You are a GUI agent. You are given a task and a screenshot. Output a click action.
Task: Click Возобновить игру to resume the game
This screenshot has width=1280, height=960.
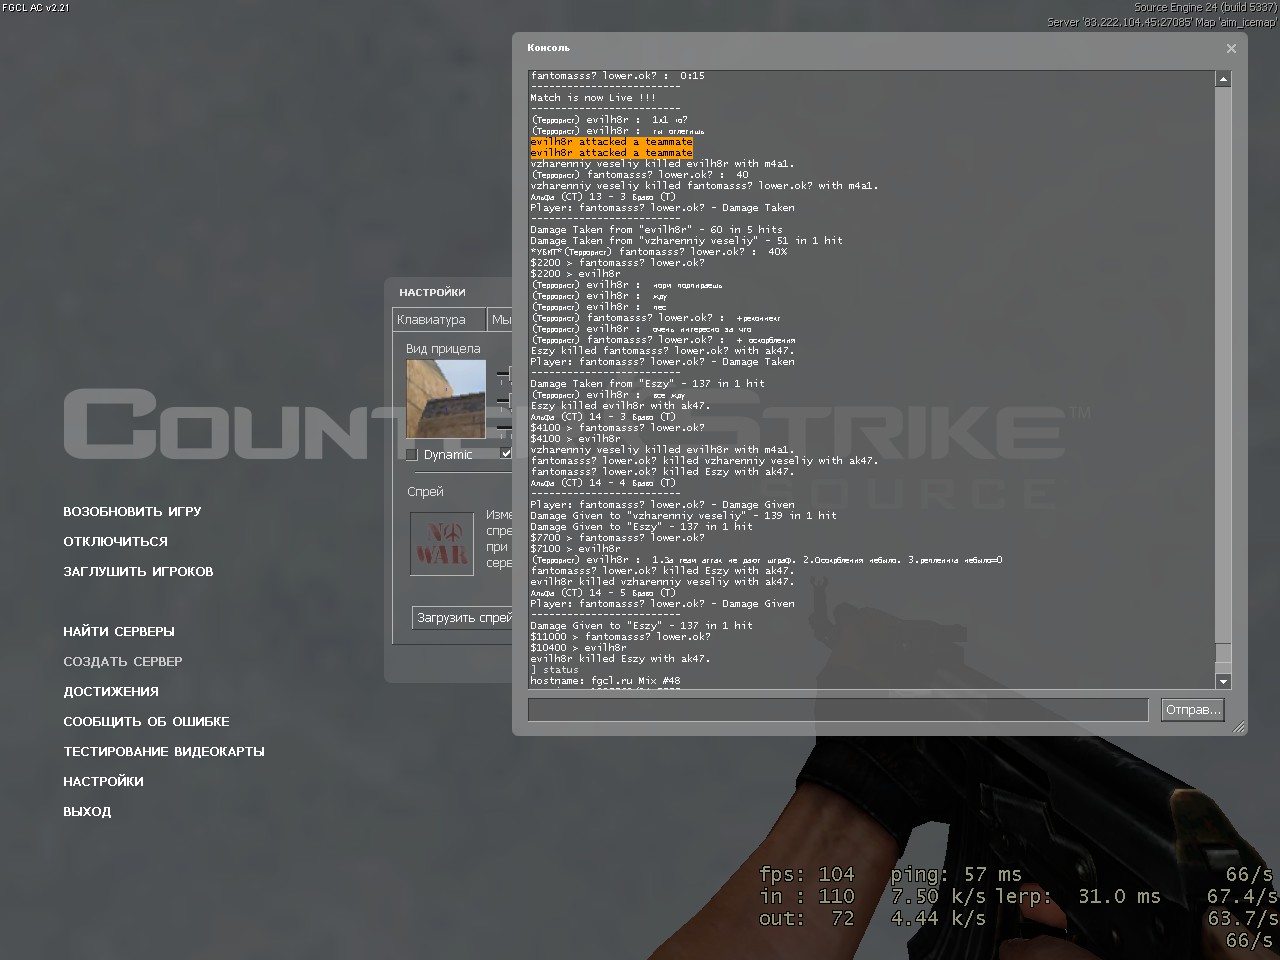pyautogui.click(x=132, y=511)
